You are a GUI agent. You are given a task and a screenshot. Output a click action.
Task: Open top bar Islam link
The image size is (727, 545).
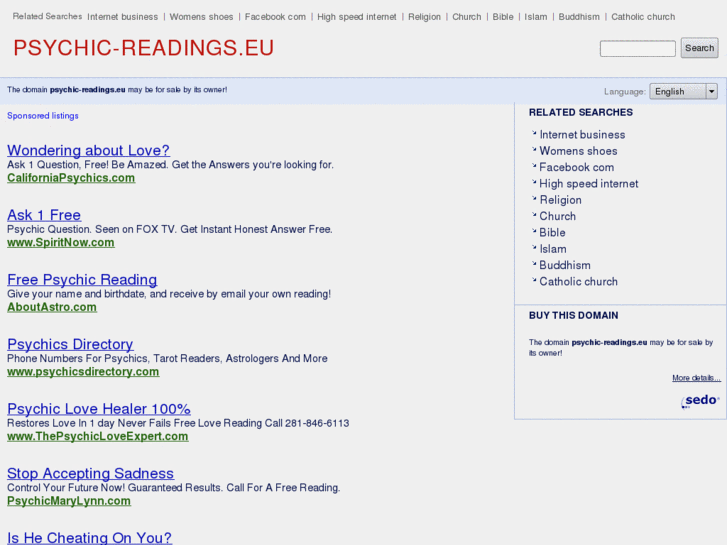[x=536, y=17]
